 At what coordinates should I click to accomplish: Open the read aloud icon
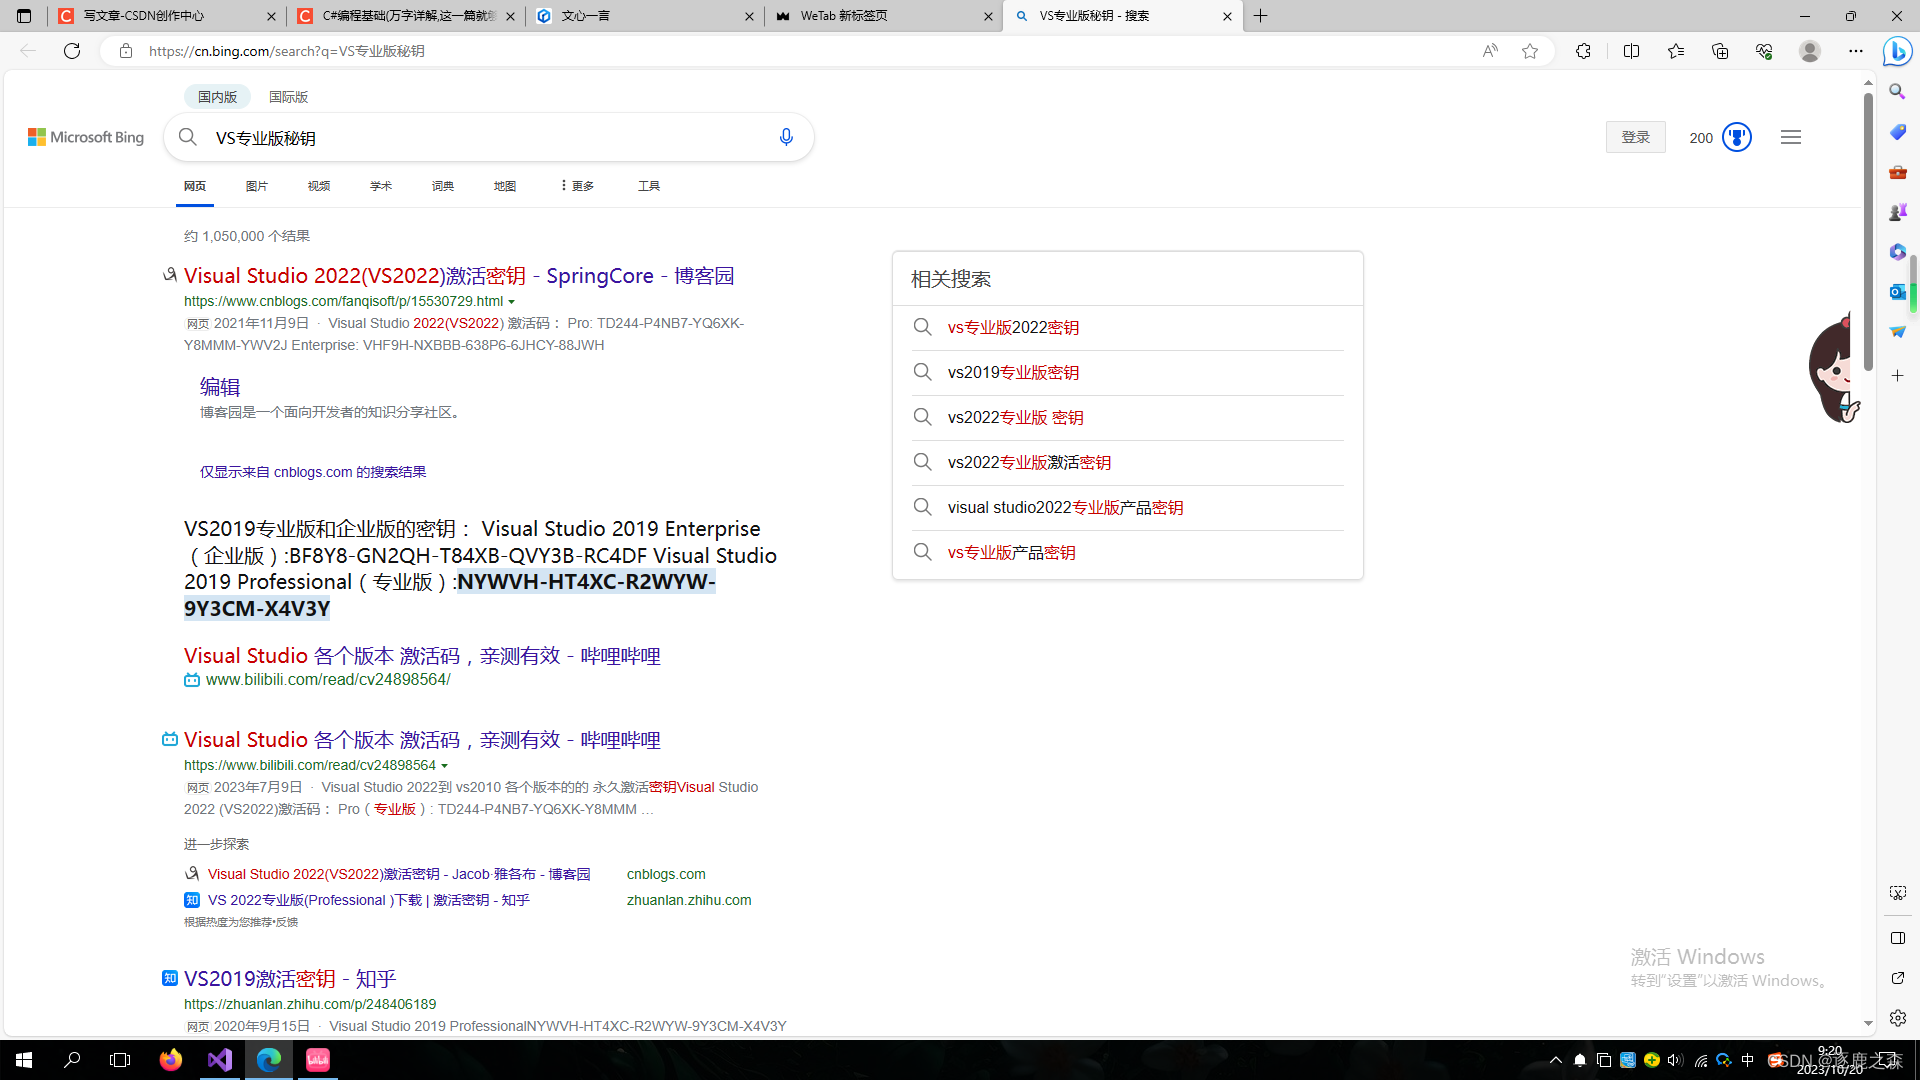pyautogui.click(x=1490, y=51)
